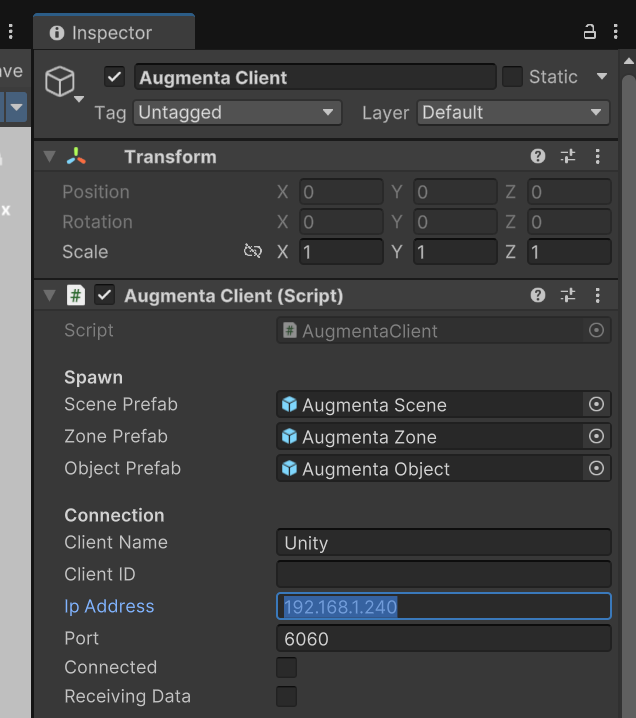Toggle the GameObject active checkbox
Viewport: 636px width, 718px height.
(x=115, y=77)
